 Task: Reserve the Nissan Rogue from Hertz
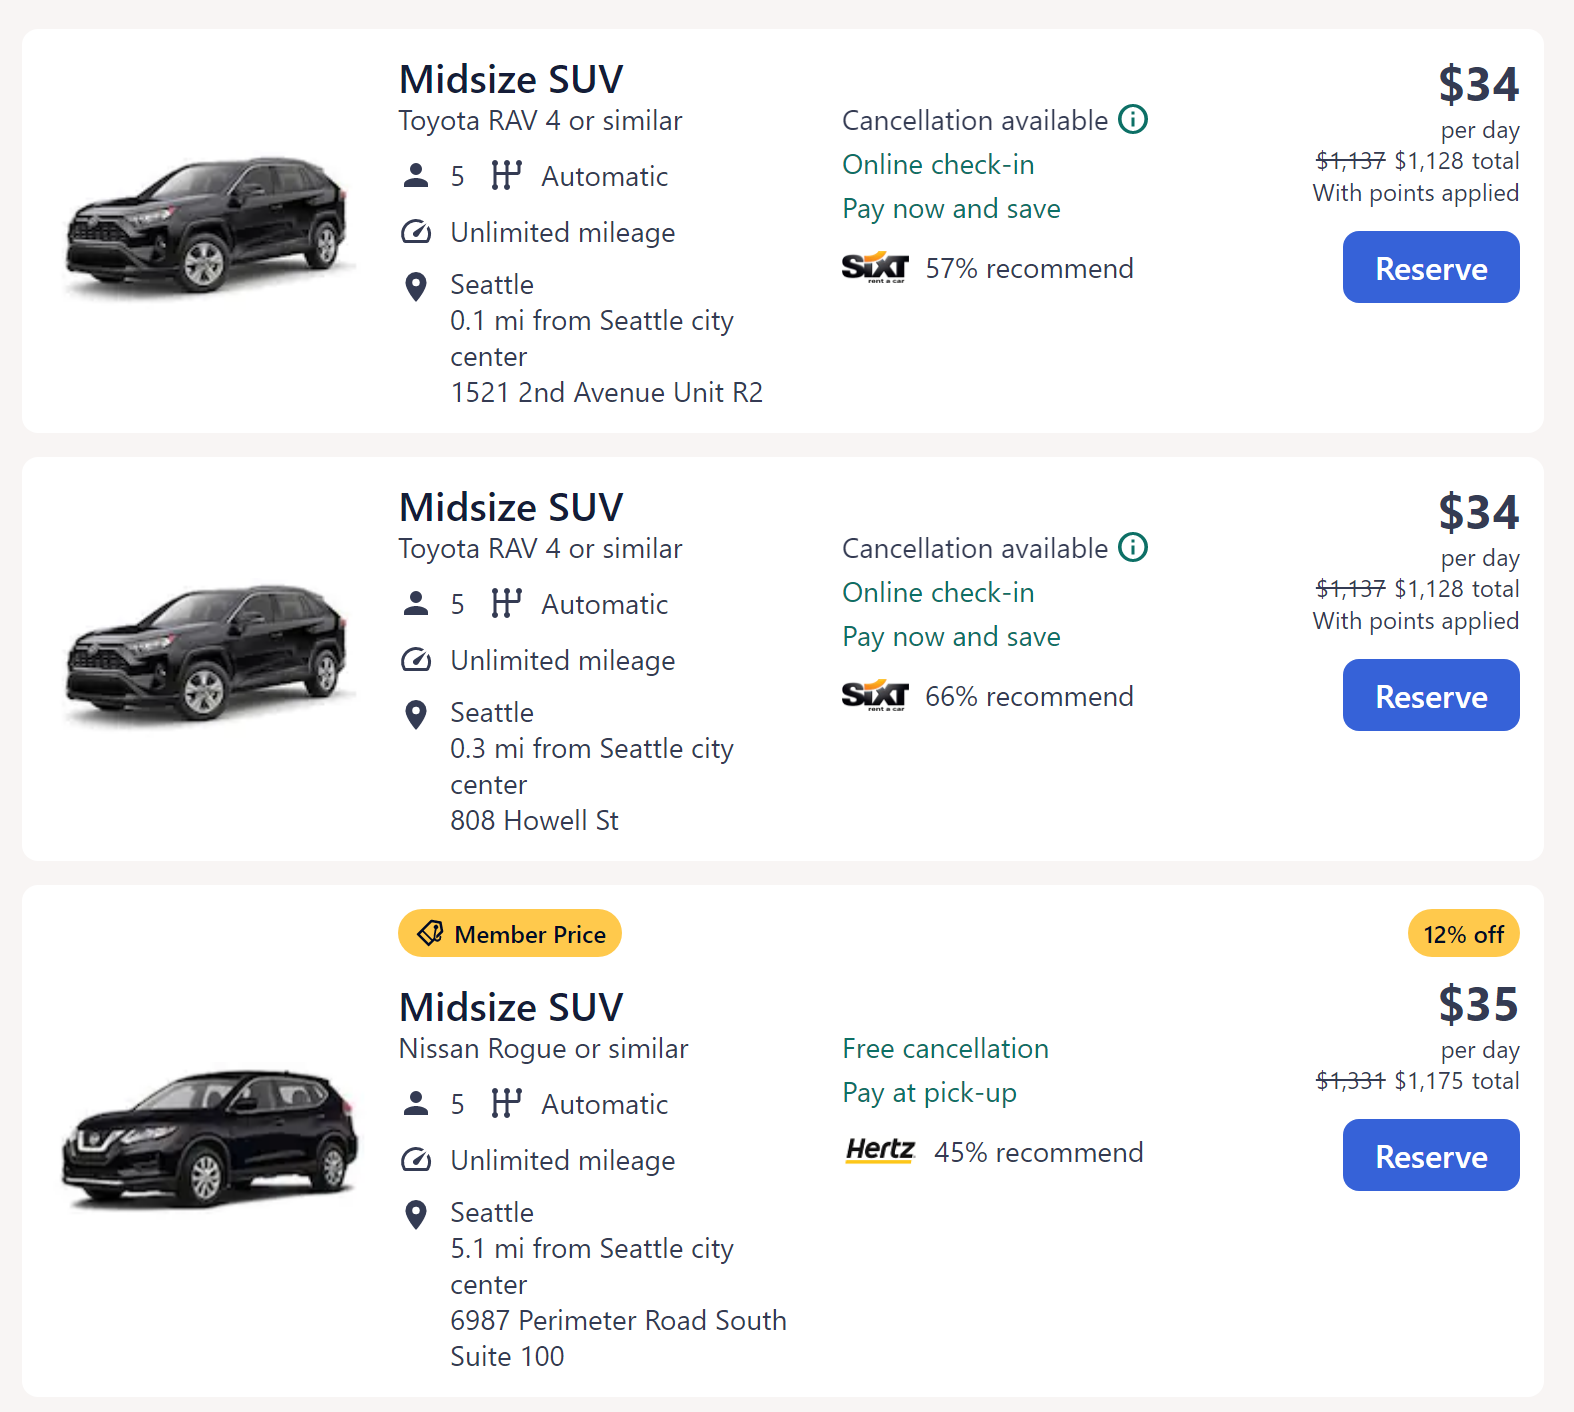tap(1430, 1156)
